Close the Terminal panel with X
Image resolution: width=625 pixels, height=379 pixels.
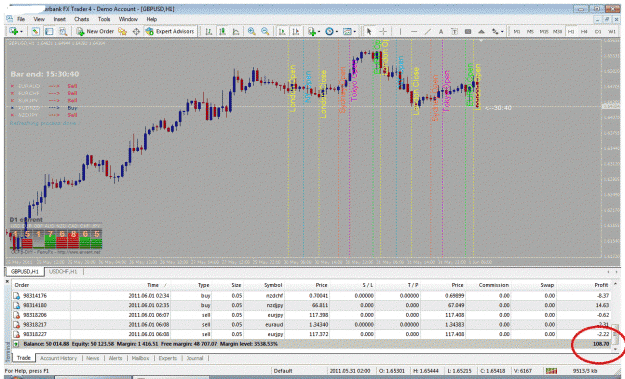click(7, 281)
